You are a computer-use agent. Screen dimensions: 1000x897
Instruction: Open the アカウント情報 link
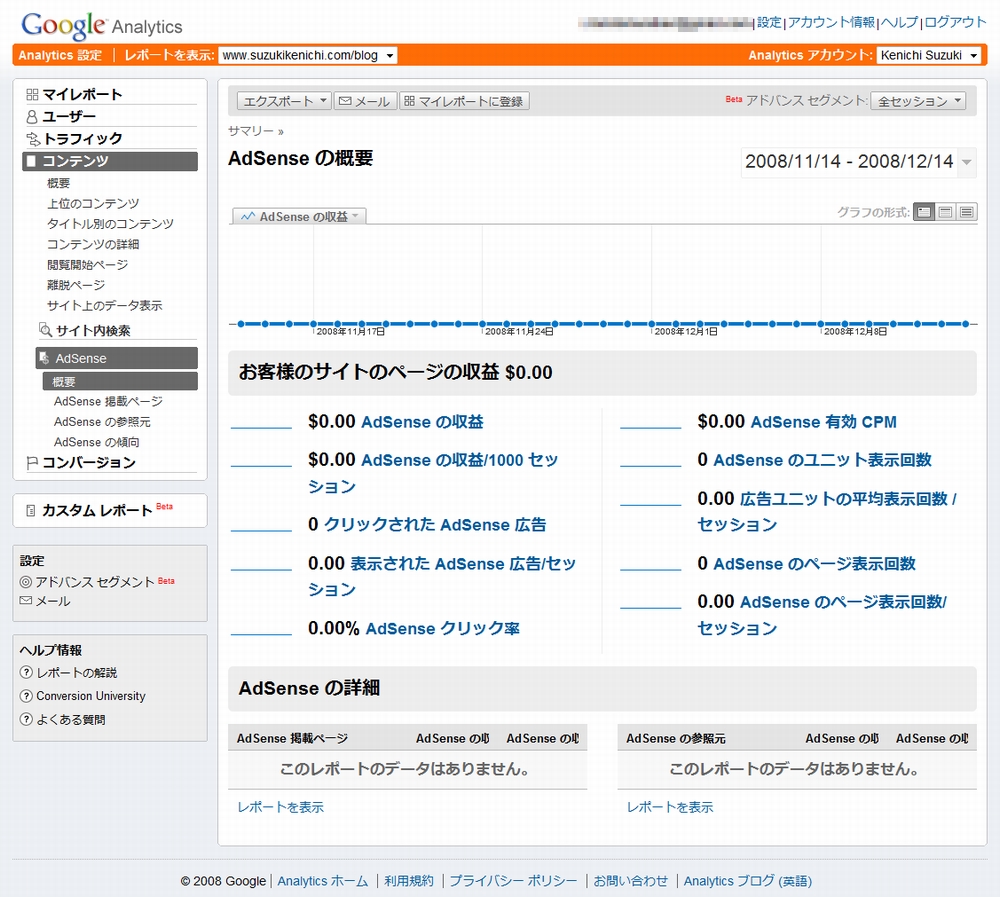[832, 22]
